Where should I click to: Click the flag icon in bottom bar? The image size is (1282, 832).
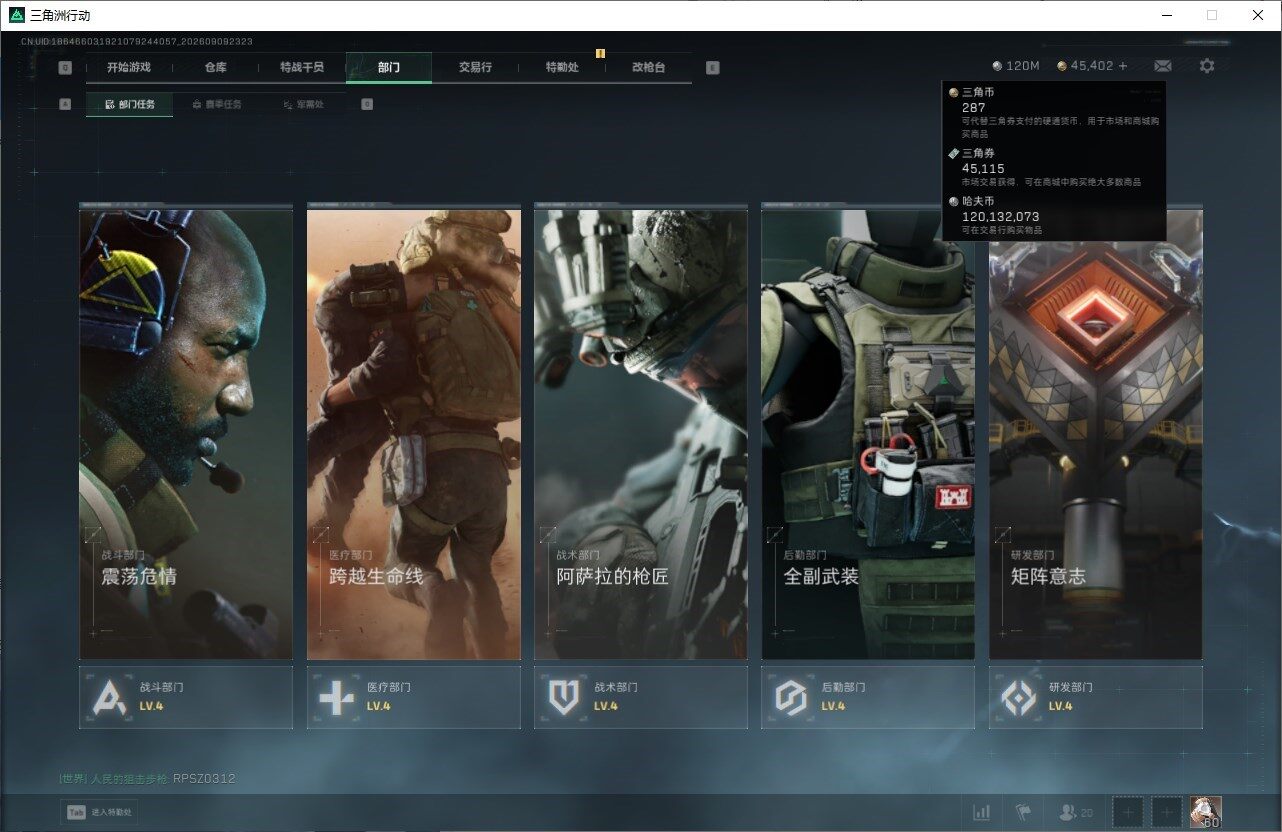(x=1023, y=812)
